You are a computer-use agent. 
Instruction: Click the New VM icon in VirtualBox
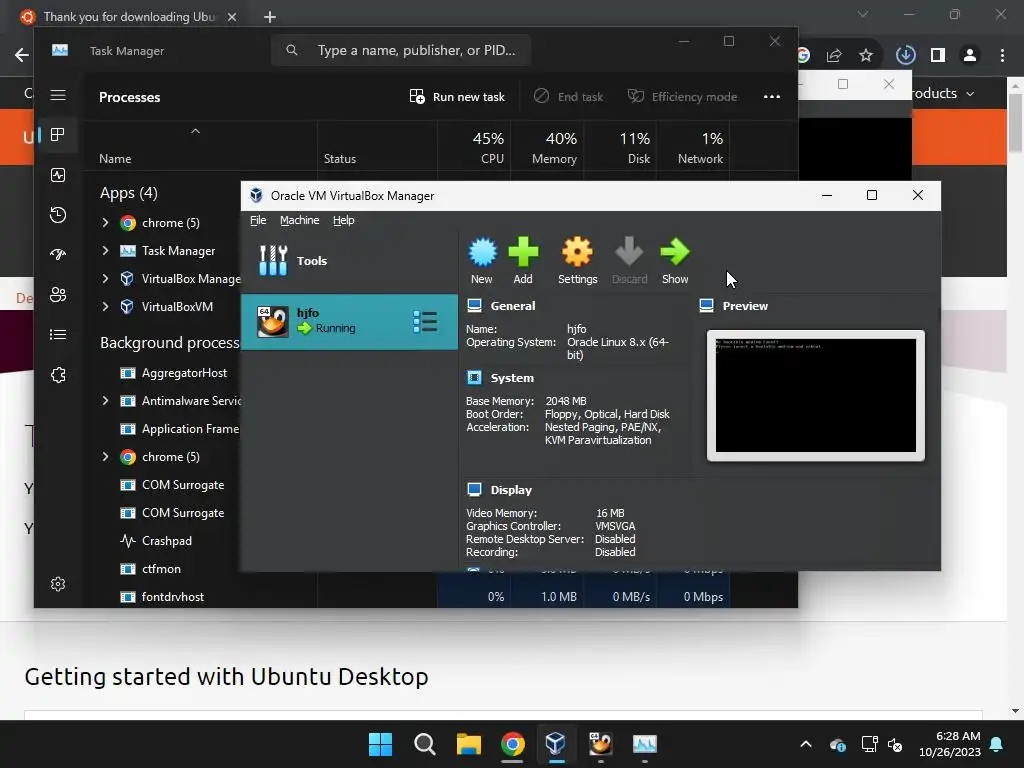482,261
